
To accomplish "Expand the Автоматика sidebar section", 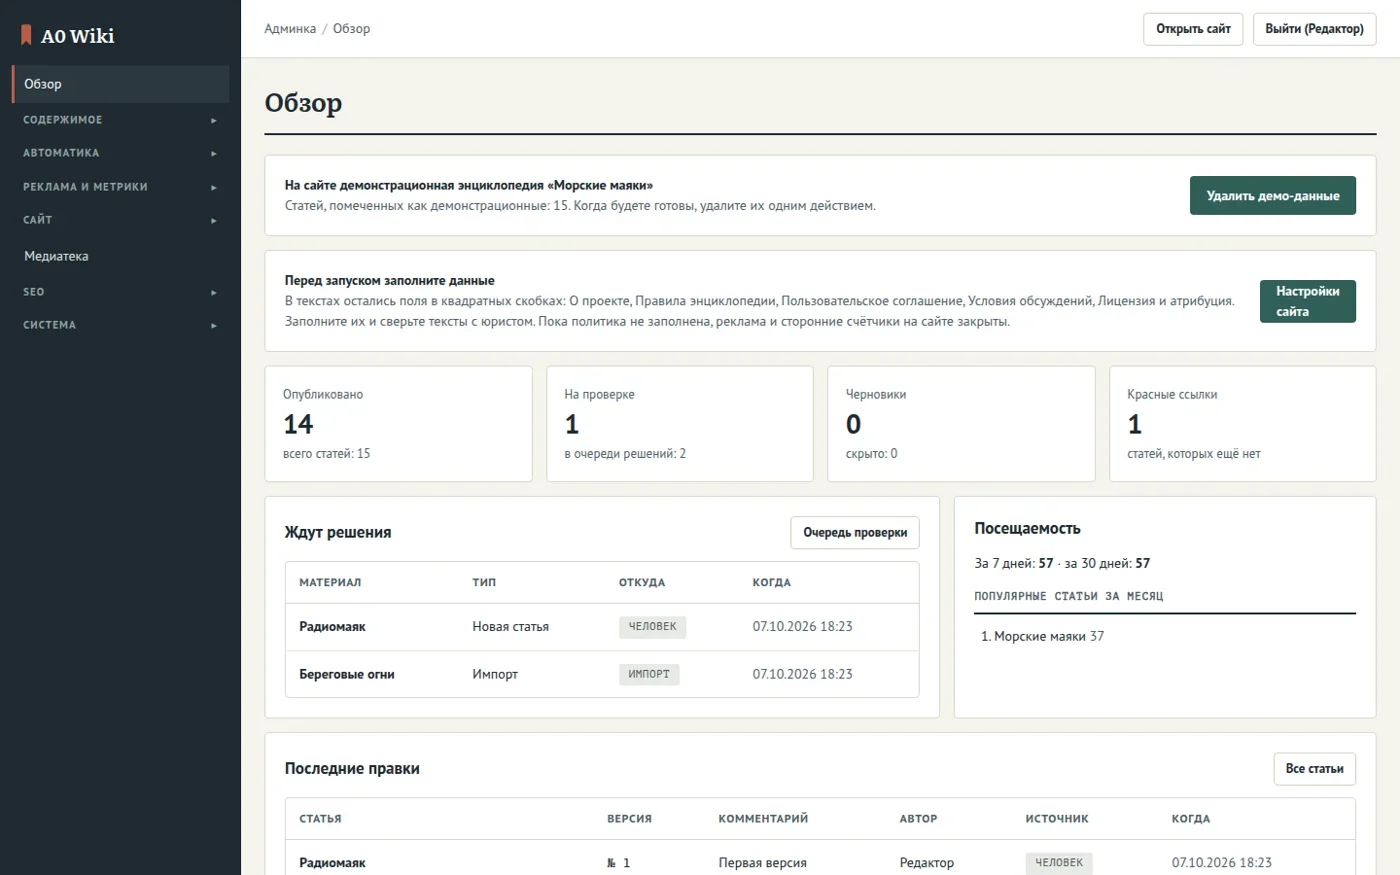I will click(x=120, y=153).
